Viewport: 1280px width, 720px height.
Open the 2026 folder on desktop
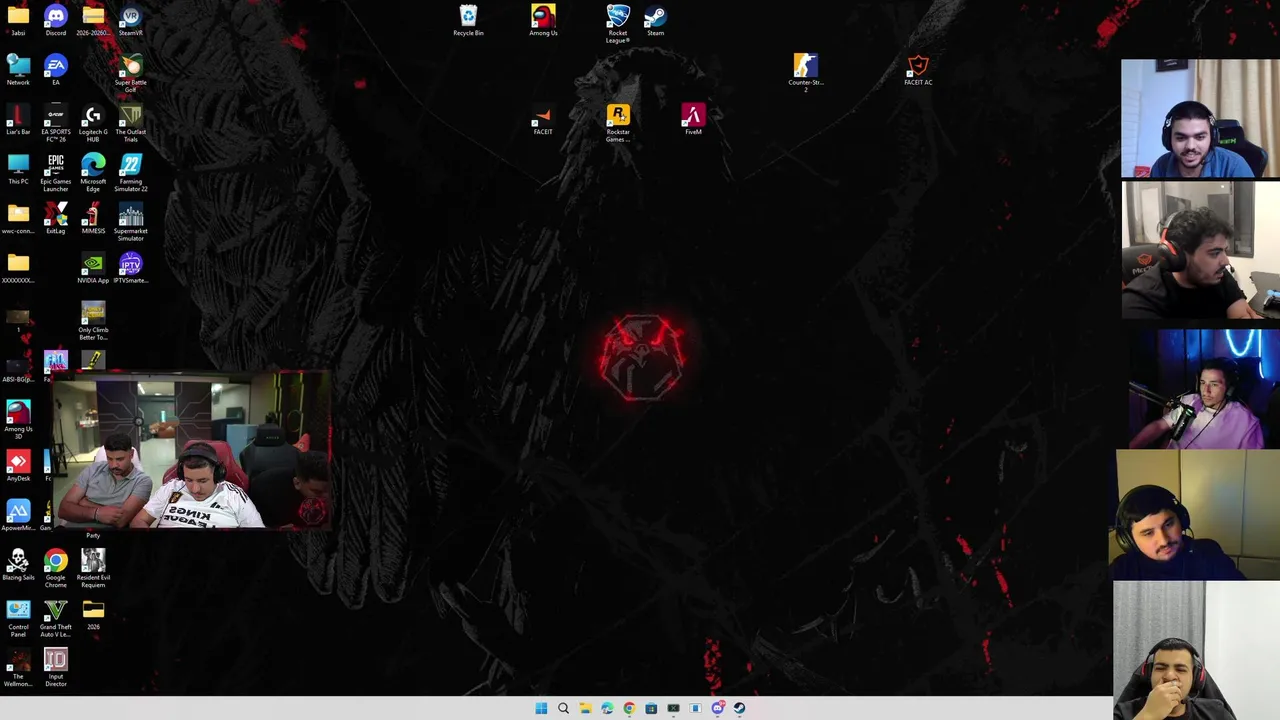tap(93, 615)
